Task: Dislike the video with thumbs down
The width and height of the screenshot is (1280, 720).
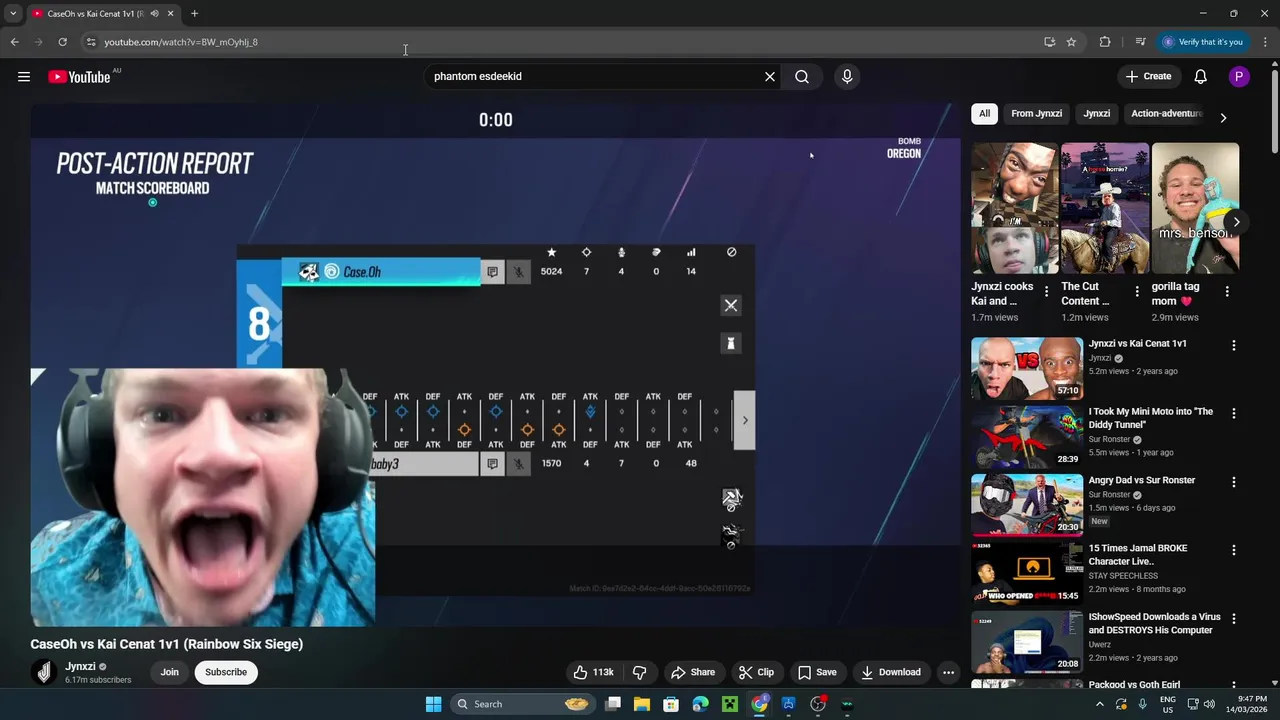Action: pyautogui.click(x=640, y=672)
